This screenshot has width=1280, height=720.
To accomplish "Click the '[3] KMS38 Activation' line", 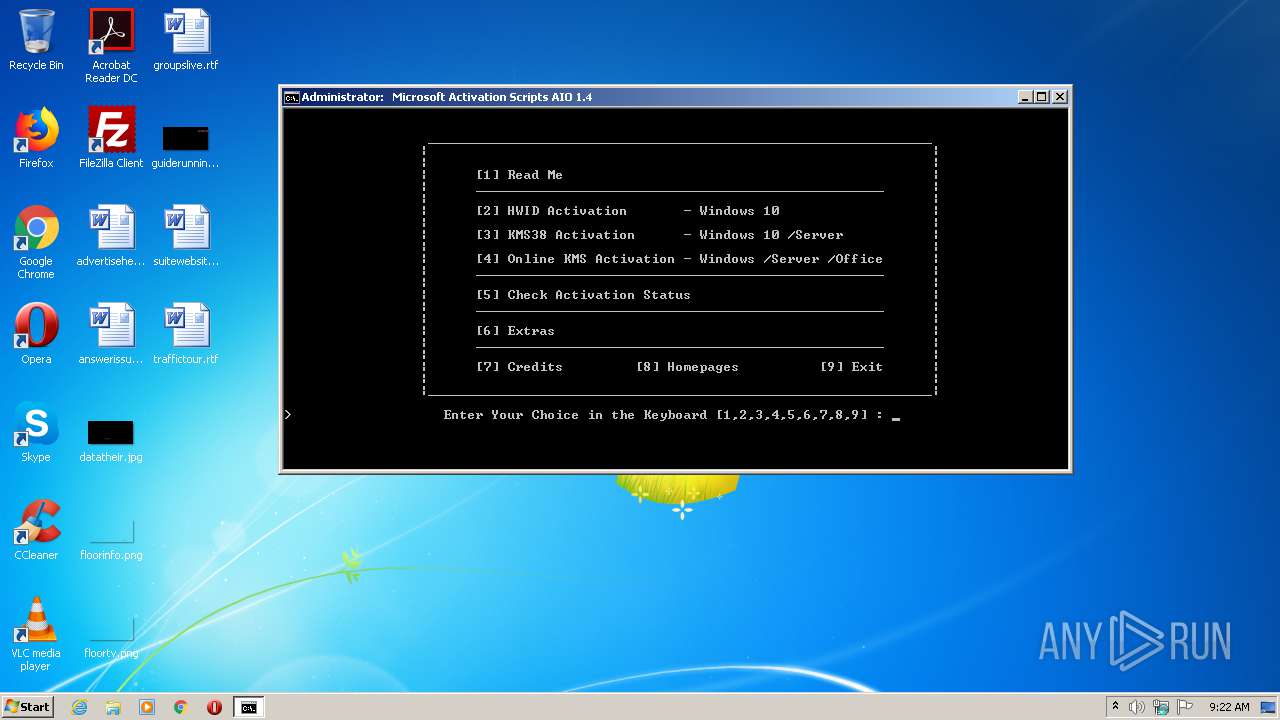I will pos(659,235).
